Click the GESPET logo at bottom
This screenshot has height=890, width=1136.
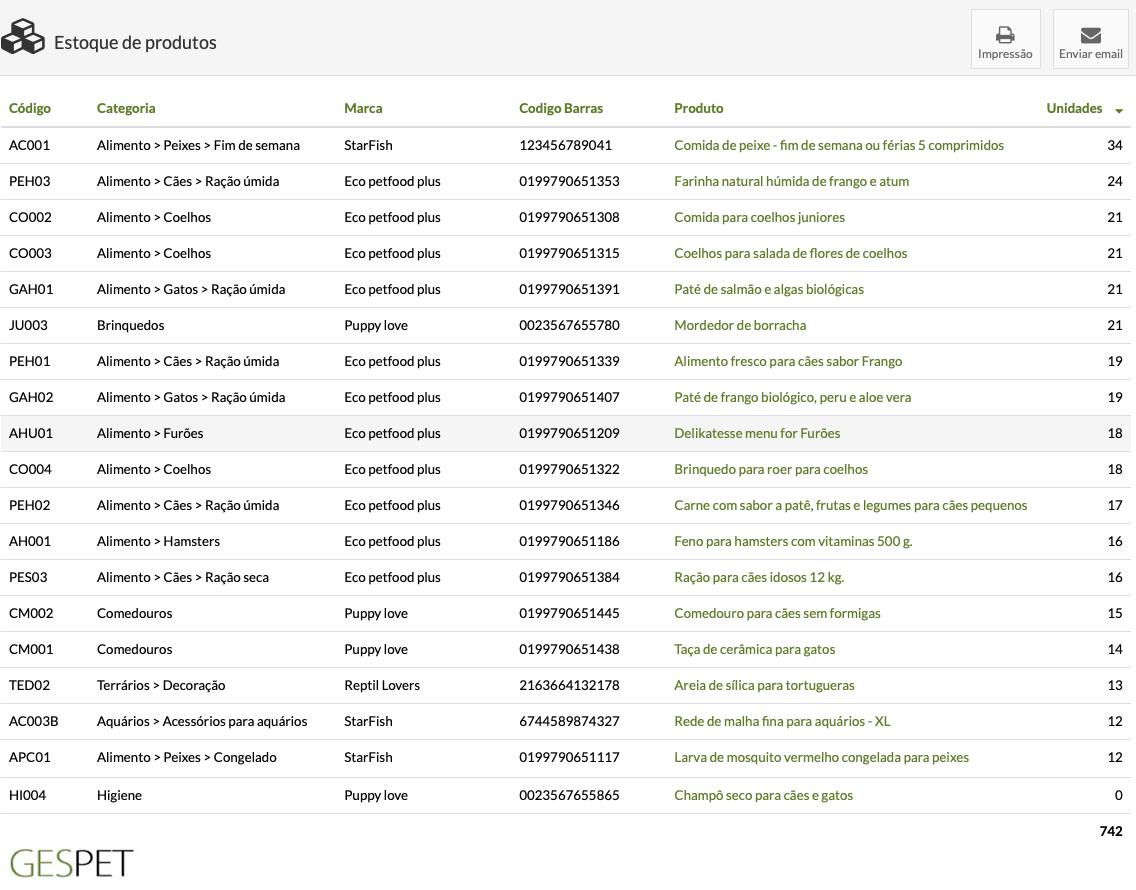(x=71, y=863)
